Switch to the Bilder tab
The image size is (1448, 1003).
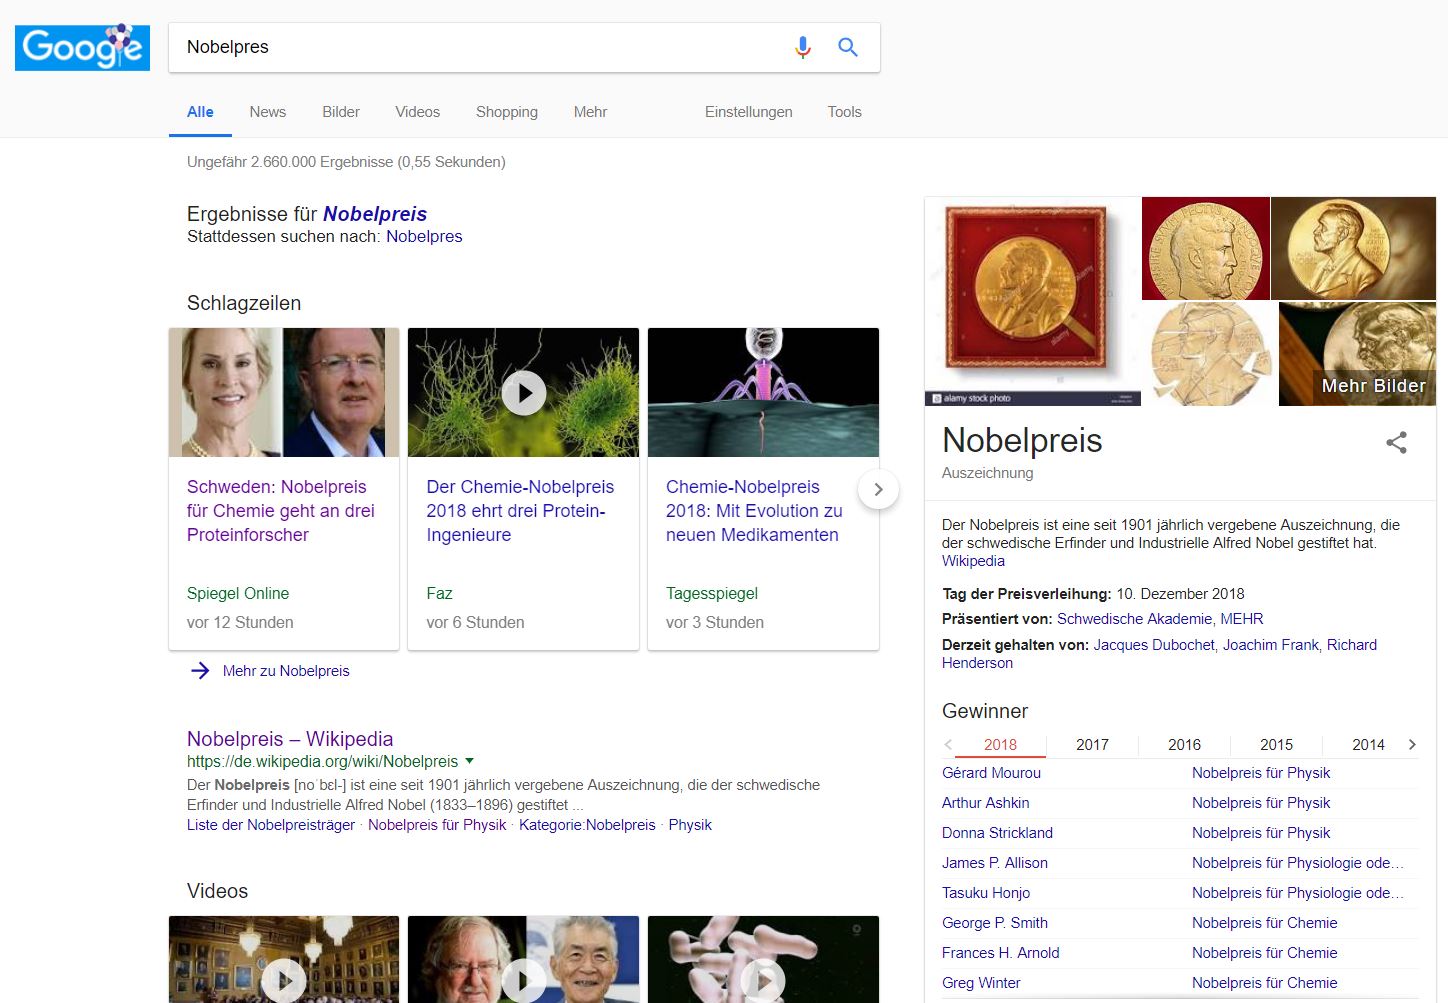click(x=340, y=112)
